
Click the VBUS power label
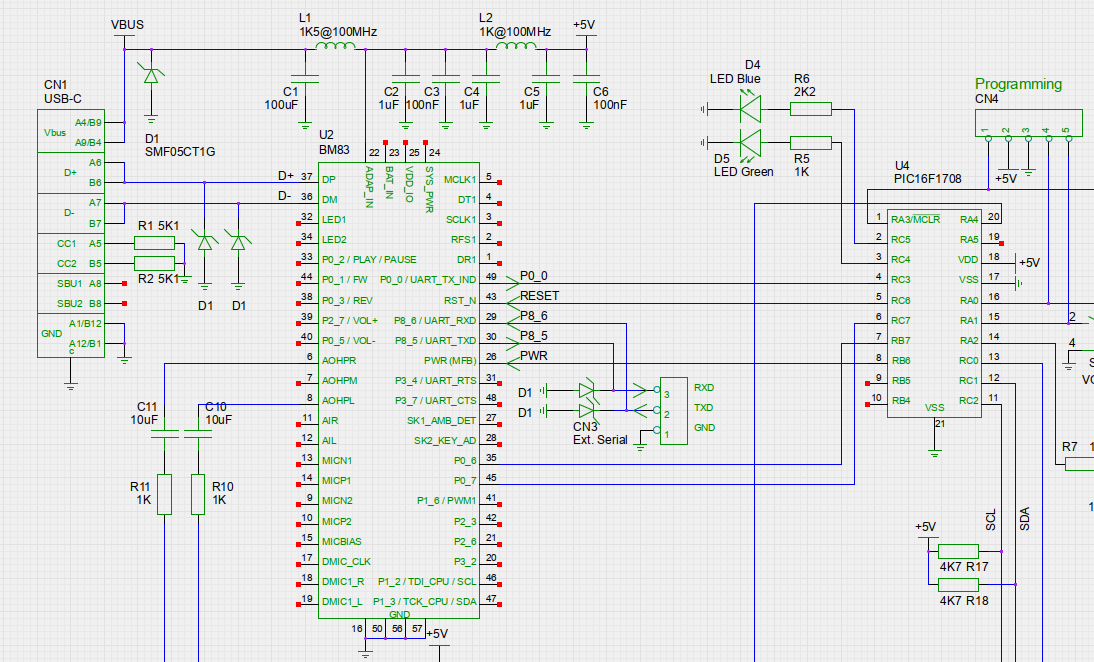pos(127,24)
